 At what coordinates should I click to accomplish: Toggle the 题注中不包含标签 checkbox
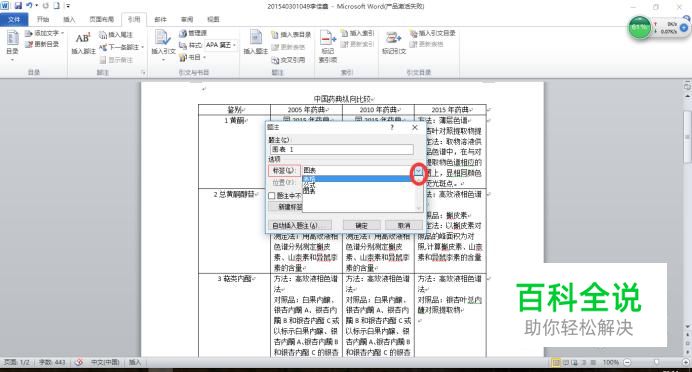[272, 195]
